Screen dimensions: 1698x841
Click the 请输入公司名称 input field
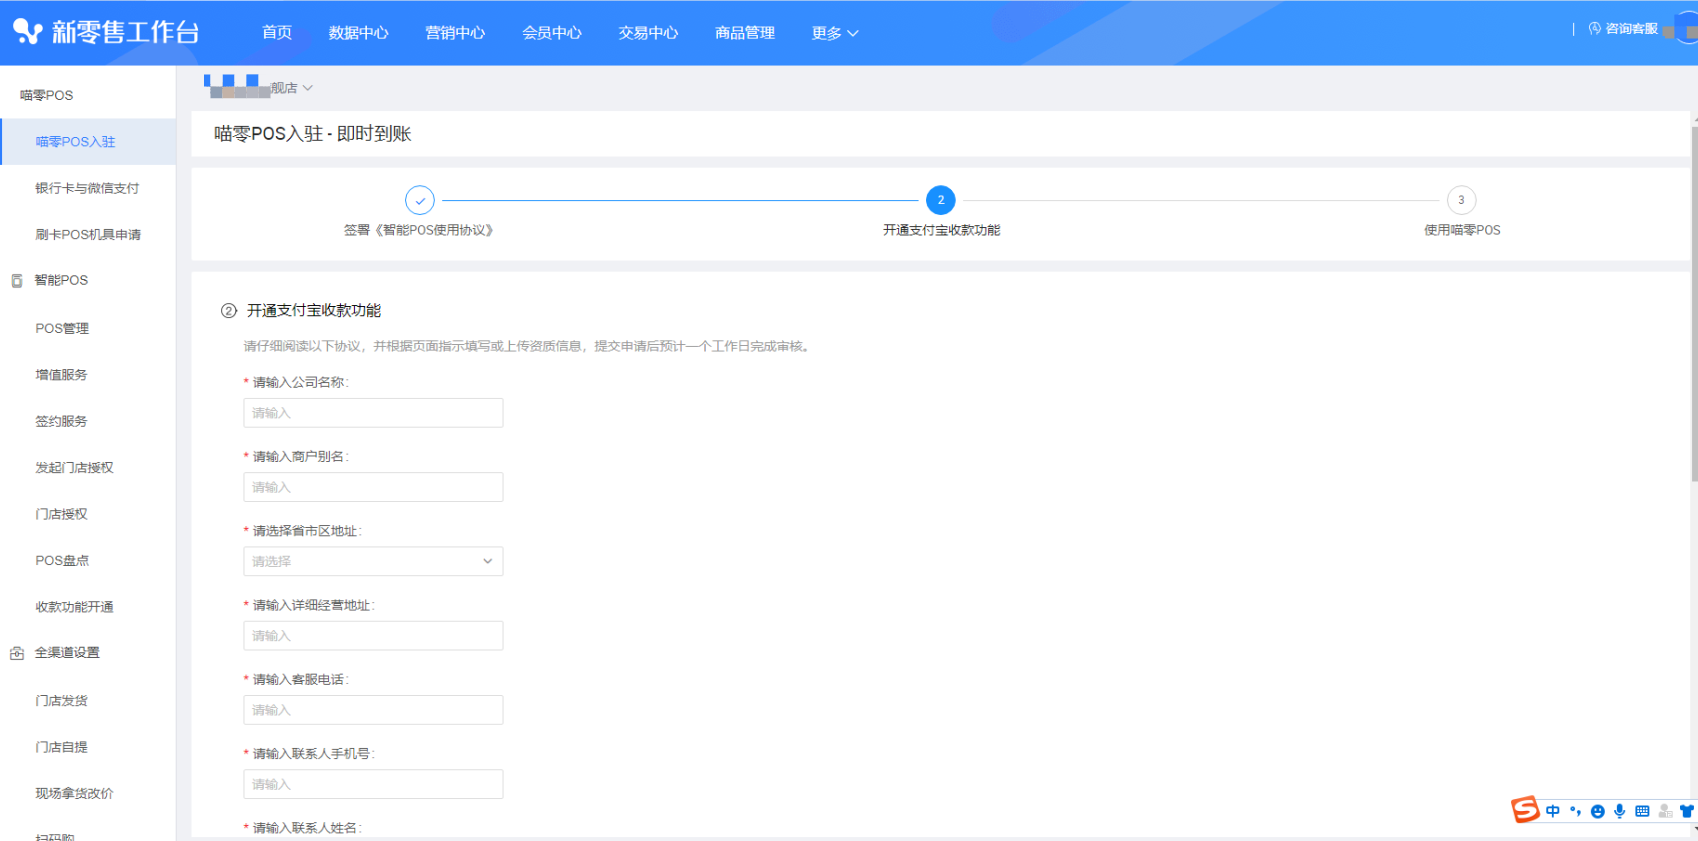373,413
